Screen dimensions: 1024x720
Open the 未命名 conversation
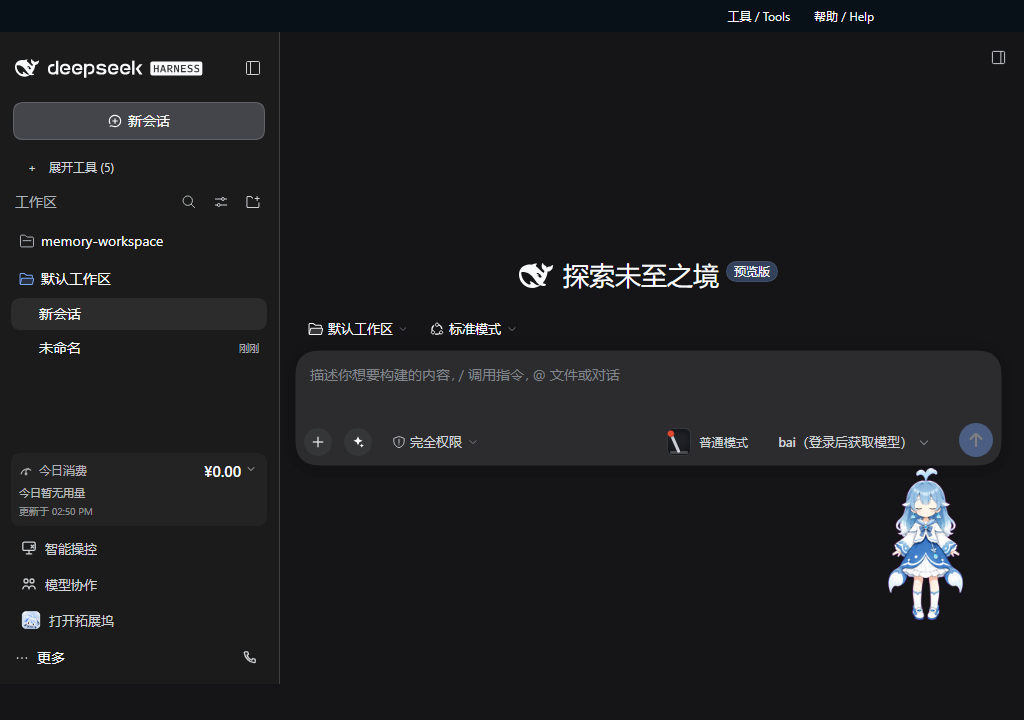click(x=139, y=348)
